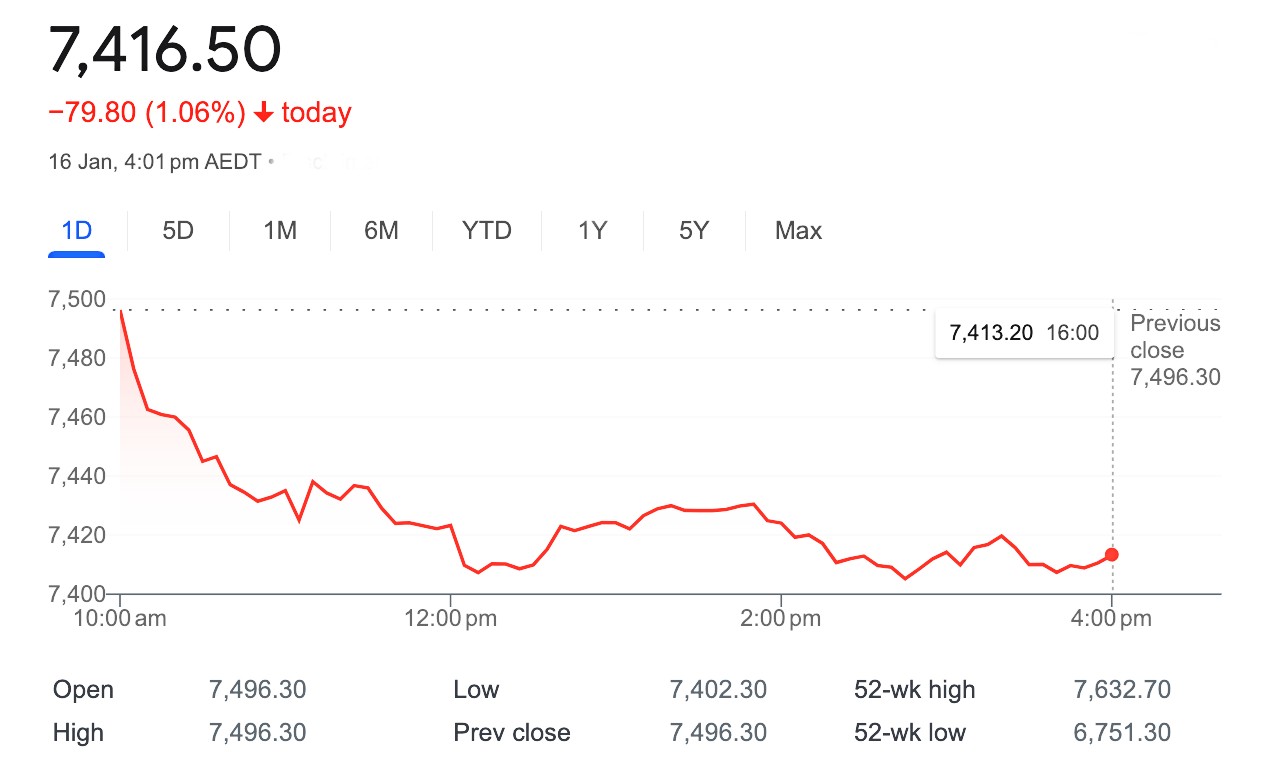Screen dimensions: 1272x782
Task: Select the YTD range tab
Action: click(487, 231)
